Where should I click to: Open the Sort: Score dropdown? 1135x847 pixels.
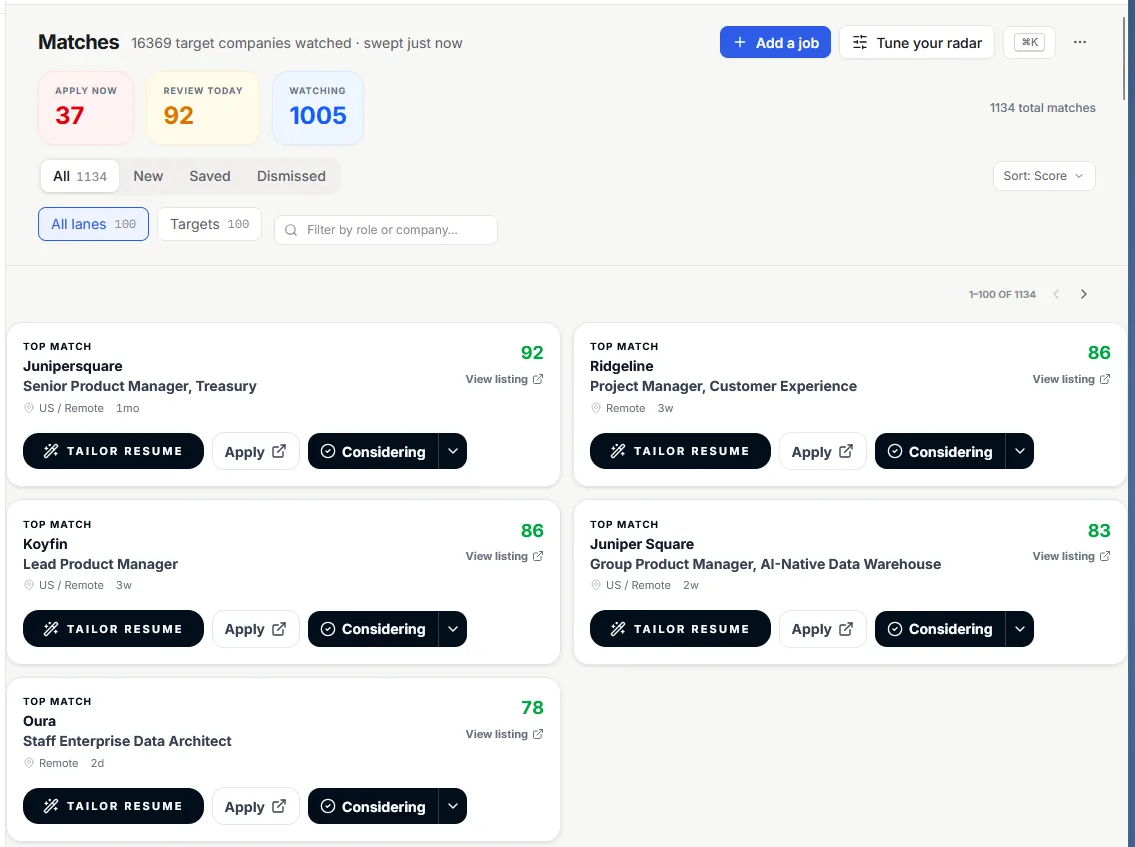click(x=1044, y=176)
